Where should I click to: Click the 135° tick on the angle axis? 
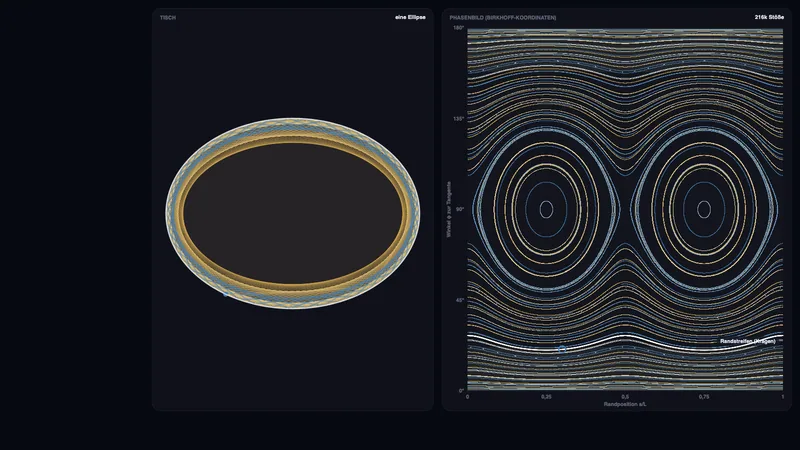tap(459, 119)
